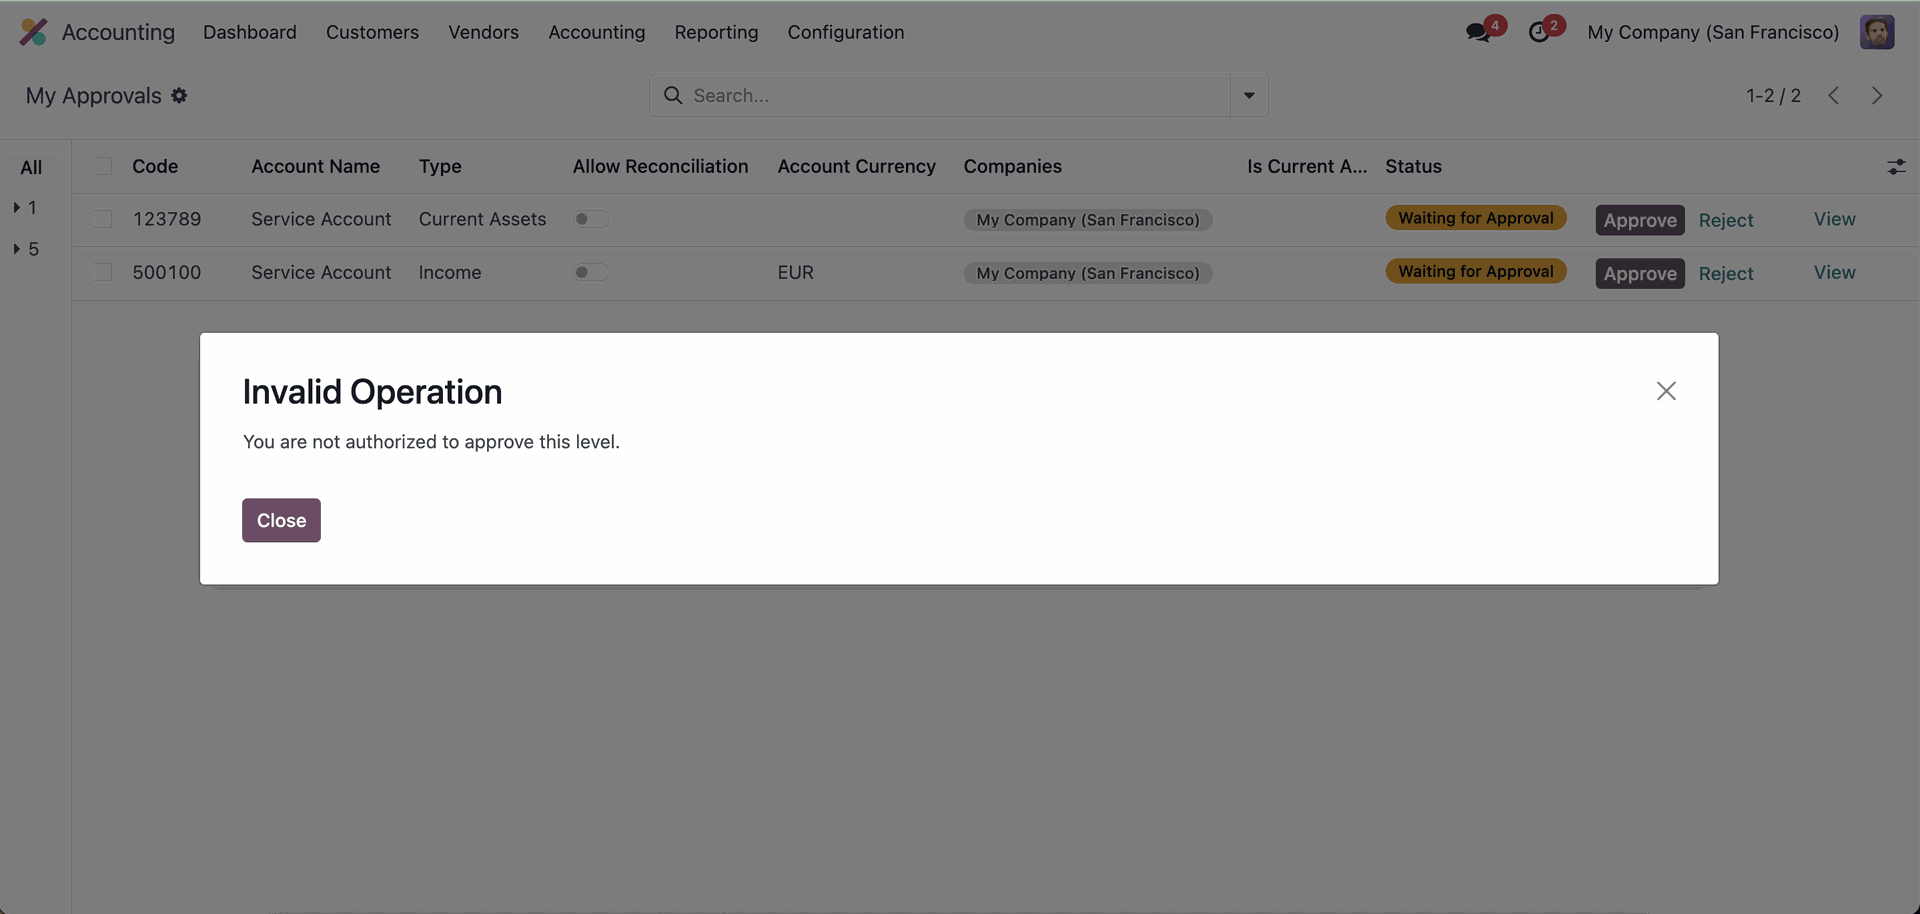
Task: Open the Dashboard menu
Action: (x=250, y=32)
